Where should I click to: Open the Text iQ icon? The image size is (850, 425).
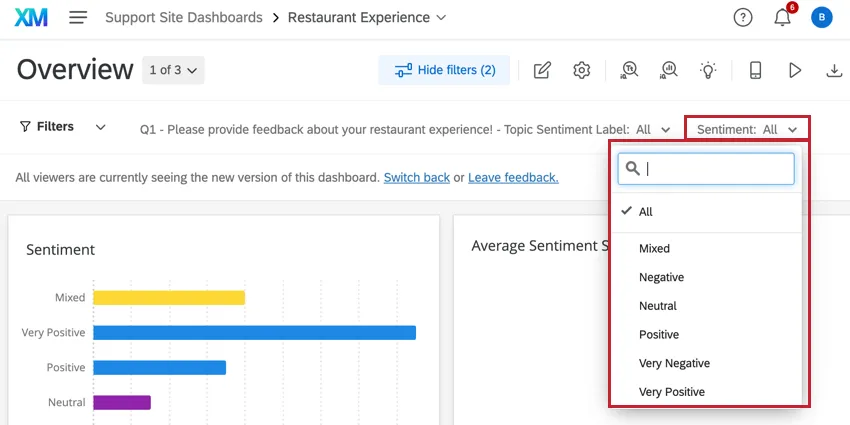(630, 70)
